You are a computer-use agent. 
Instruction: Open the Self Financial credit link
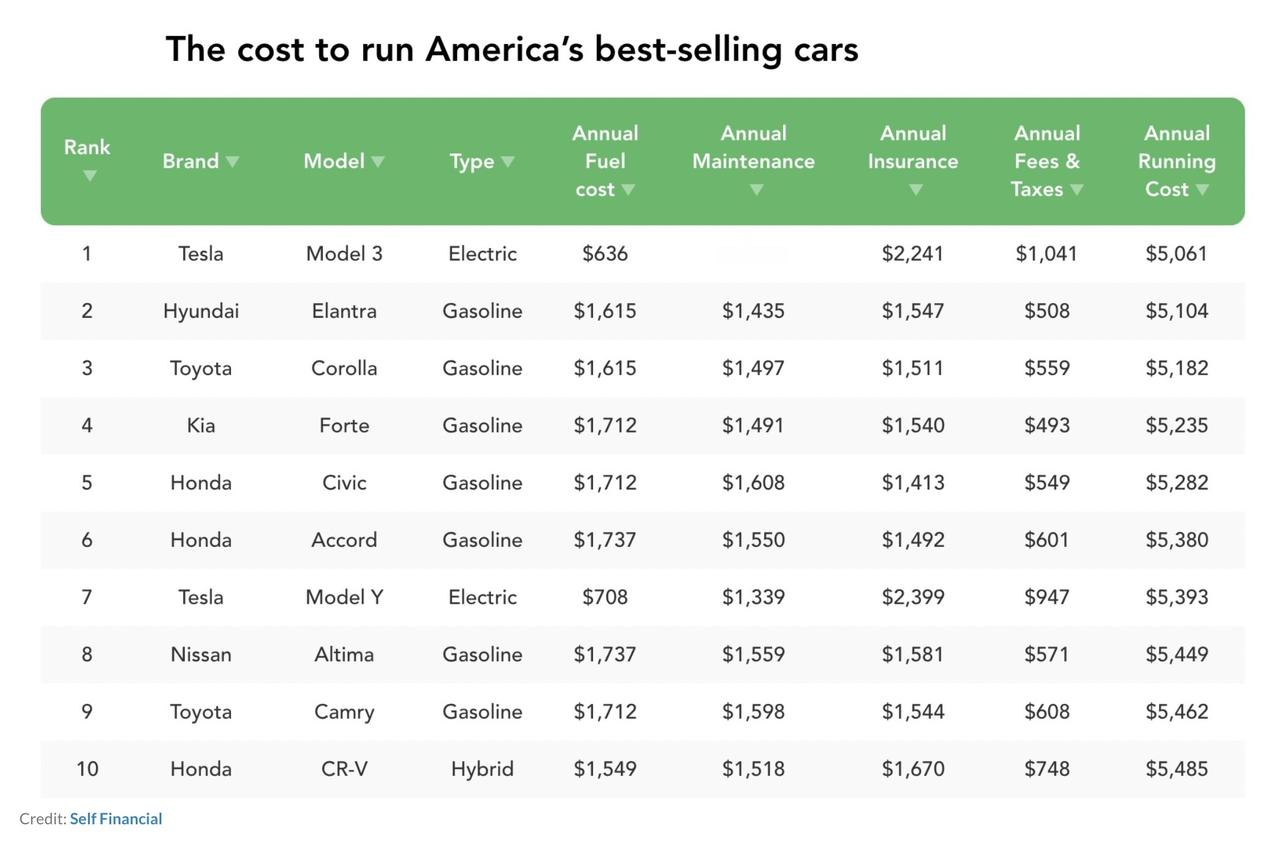coord(115,819)
